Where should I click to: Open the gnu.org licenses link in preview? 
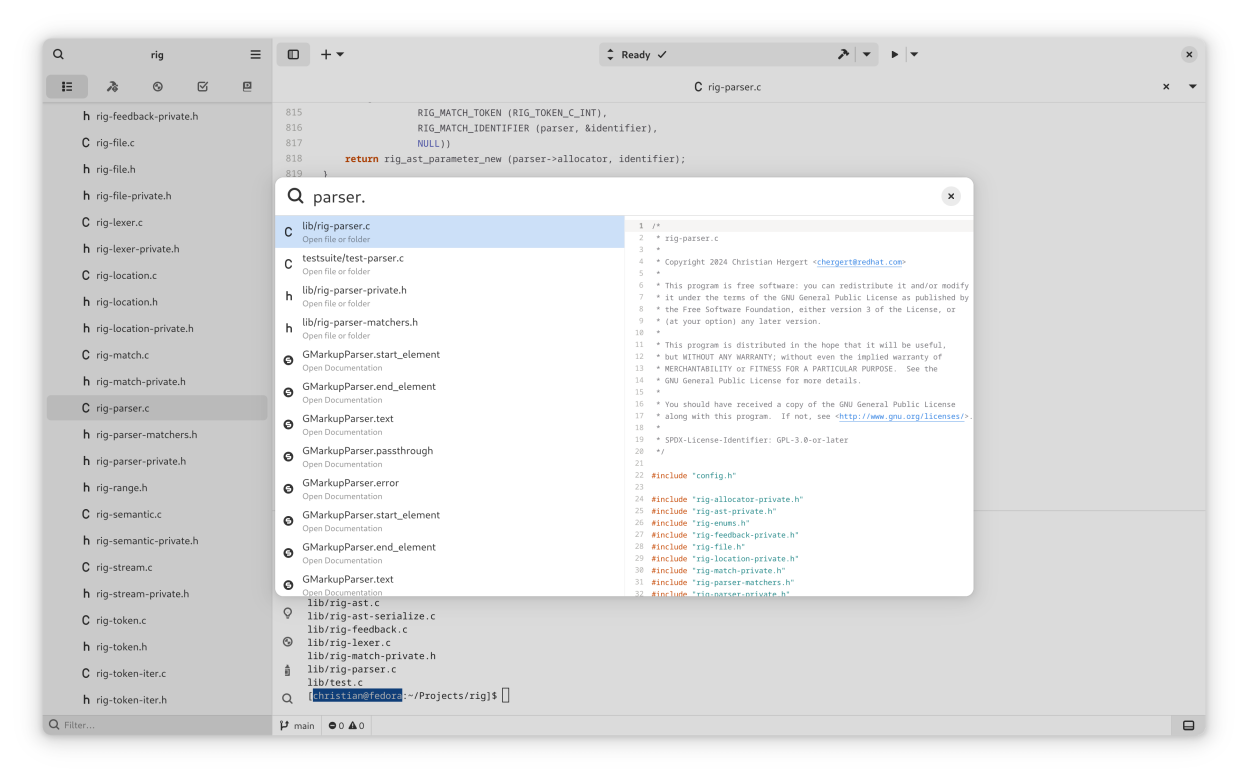click(x=902, y=416)
